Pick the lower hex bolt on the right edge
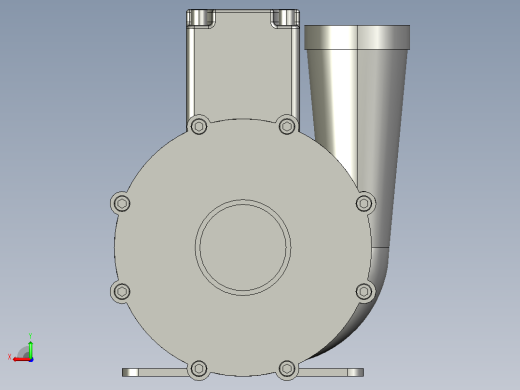Image resolution: width=520 pixels, height=390 pixels. [364, 292]
